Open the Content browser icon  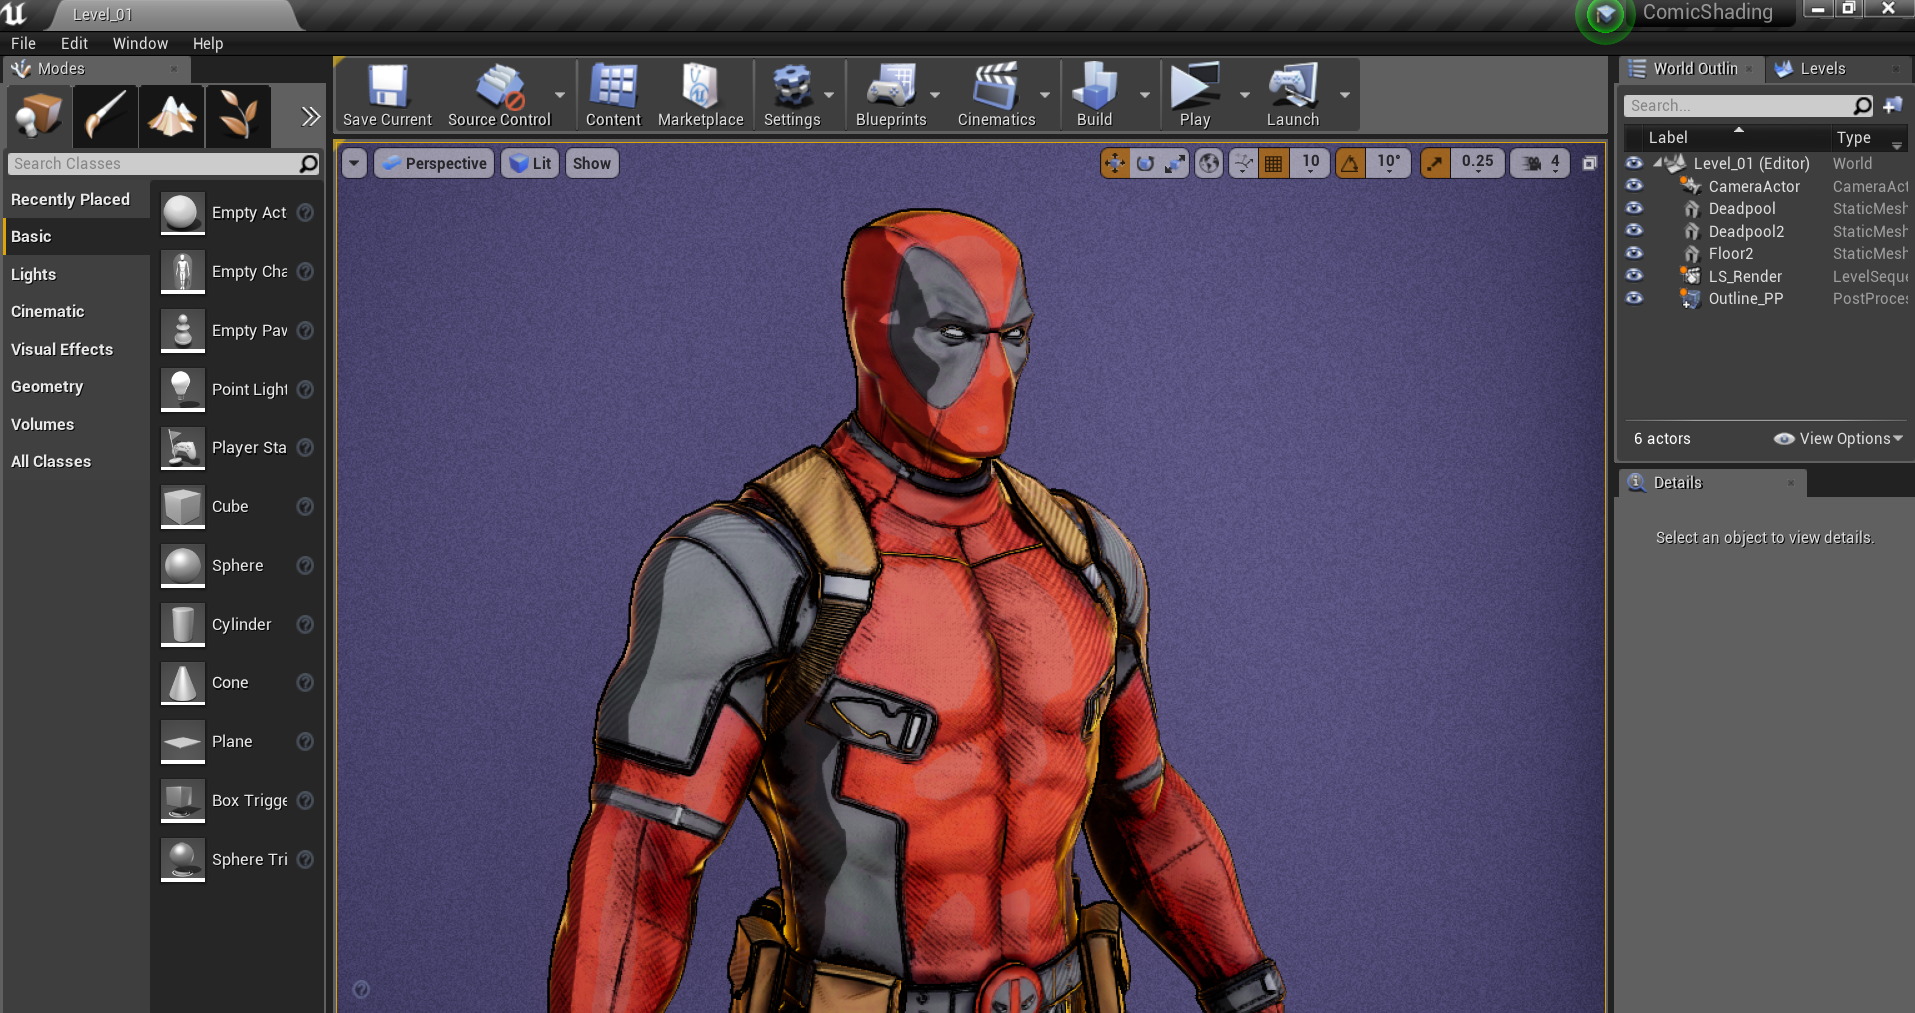pos(613,95)
